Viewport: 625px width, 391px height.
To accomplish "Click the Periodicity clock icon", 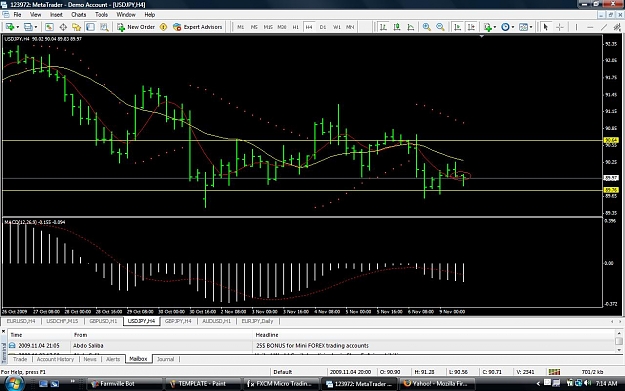I will (505, 27).
